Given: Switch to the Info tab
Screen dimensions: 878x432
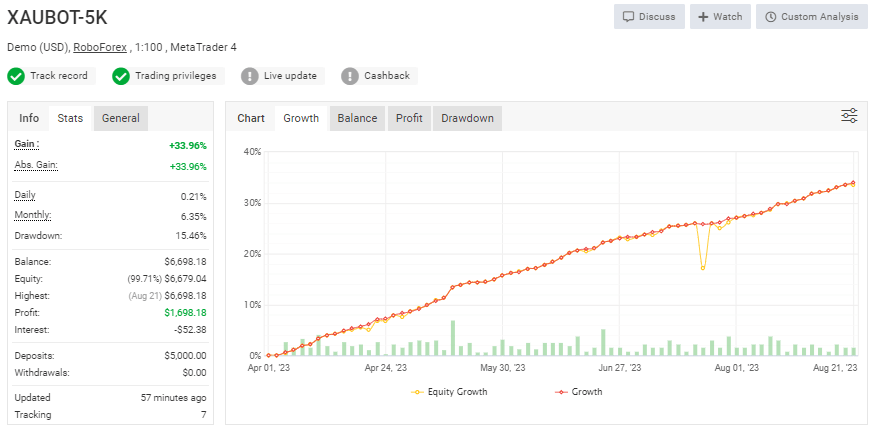Looking at the screenshot, I should point(29,118).
